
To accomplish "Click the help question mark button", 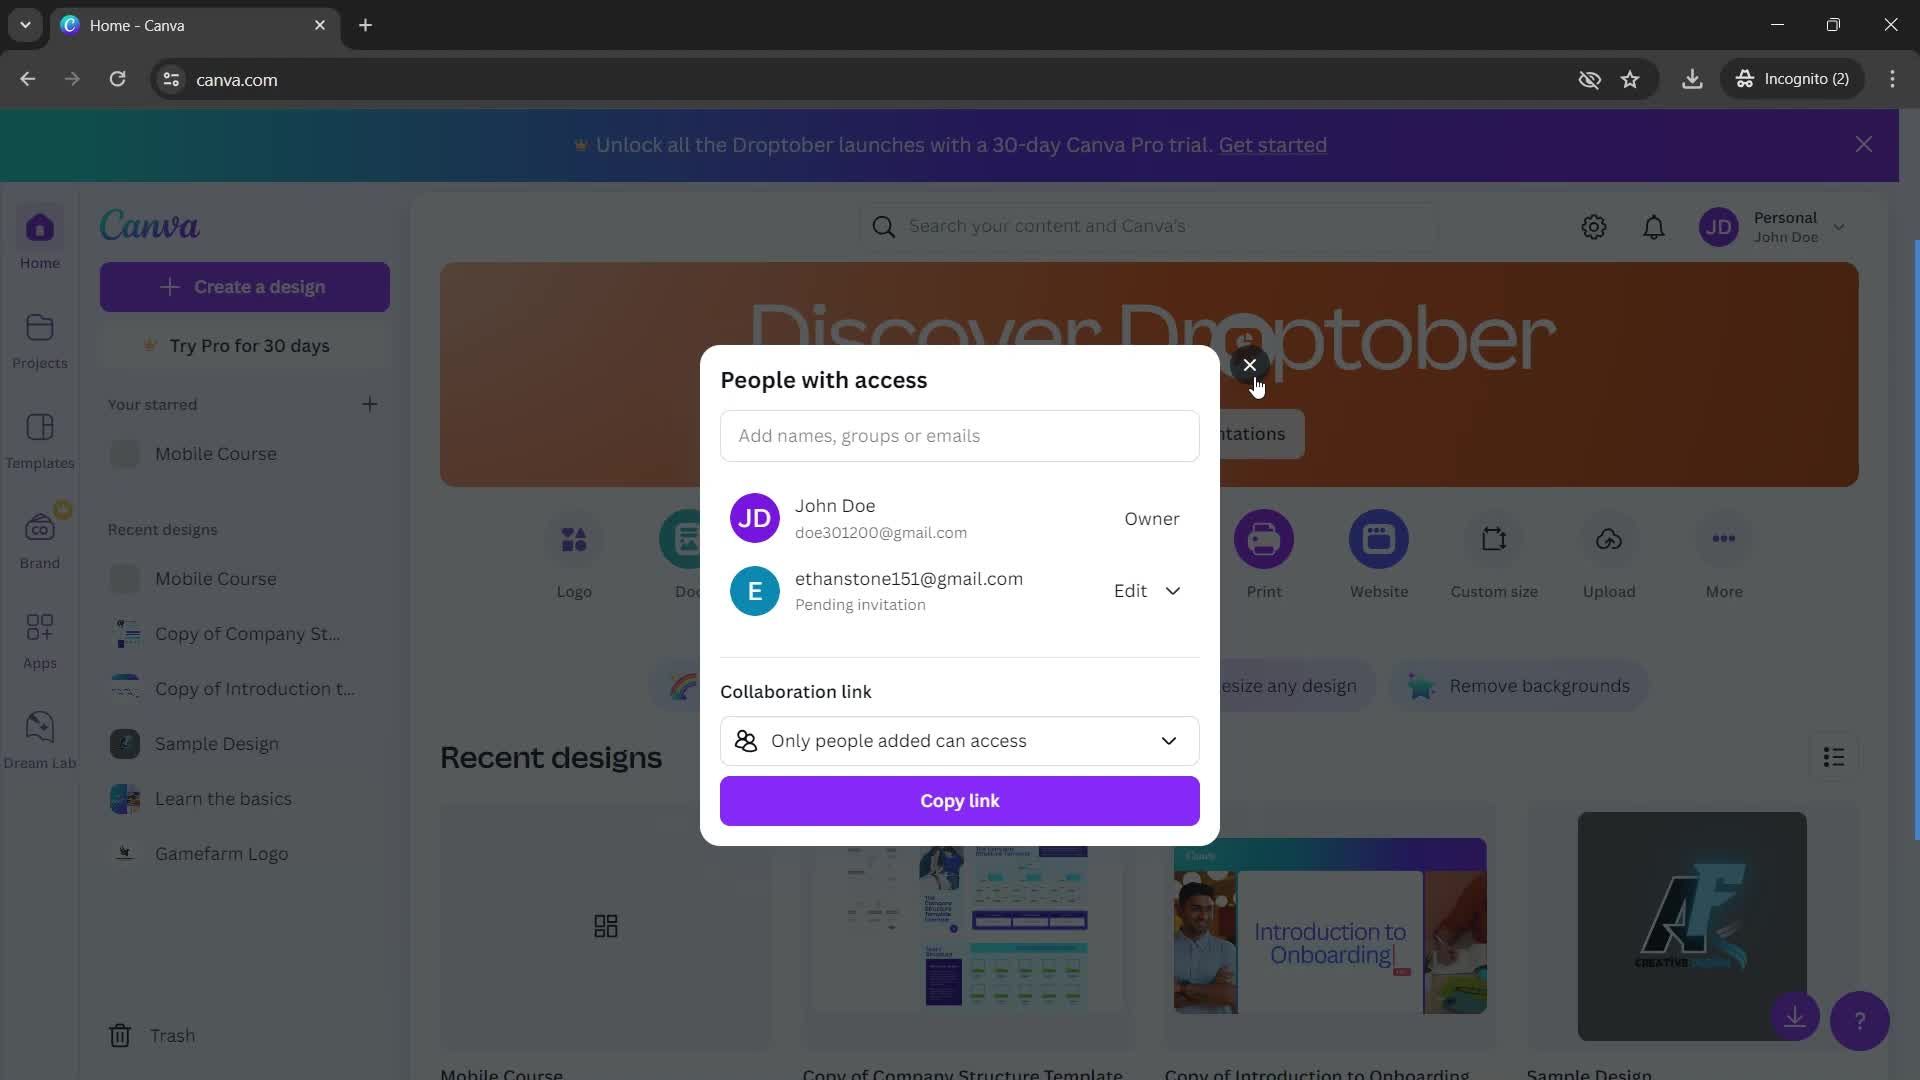I will (1859, 1021).
